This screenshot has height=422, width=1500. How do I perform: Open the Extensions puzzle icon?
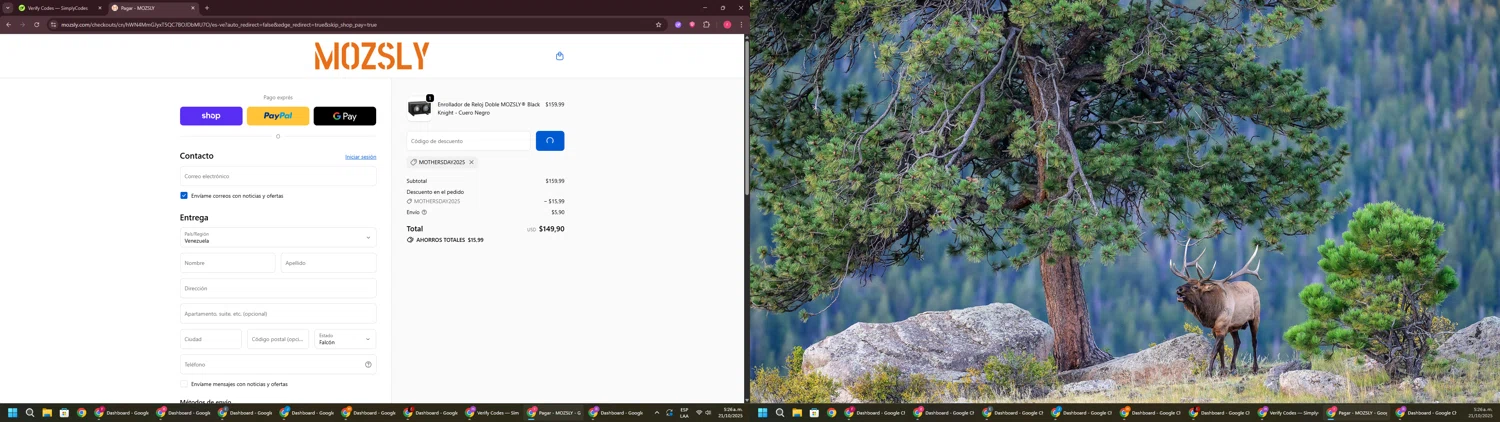click(706, 24)
